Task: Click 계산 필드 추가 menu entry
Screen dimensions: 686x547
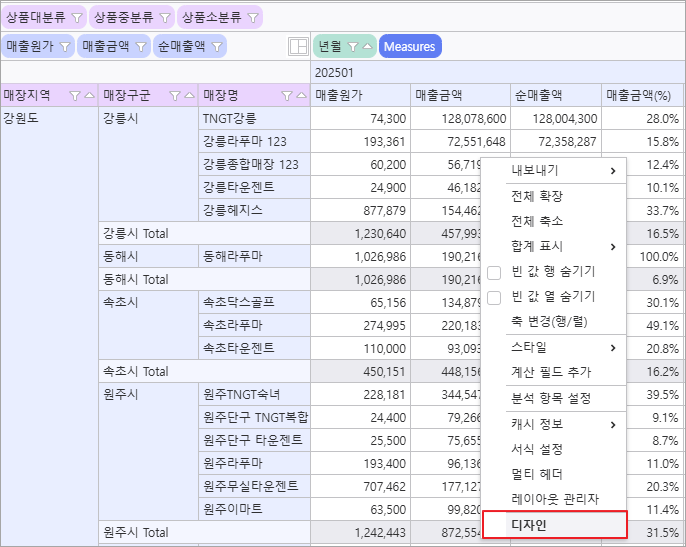Action: pyautogui.click(x=550, y=373)
